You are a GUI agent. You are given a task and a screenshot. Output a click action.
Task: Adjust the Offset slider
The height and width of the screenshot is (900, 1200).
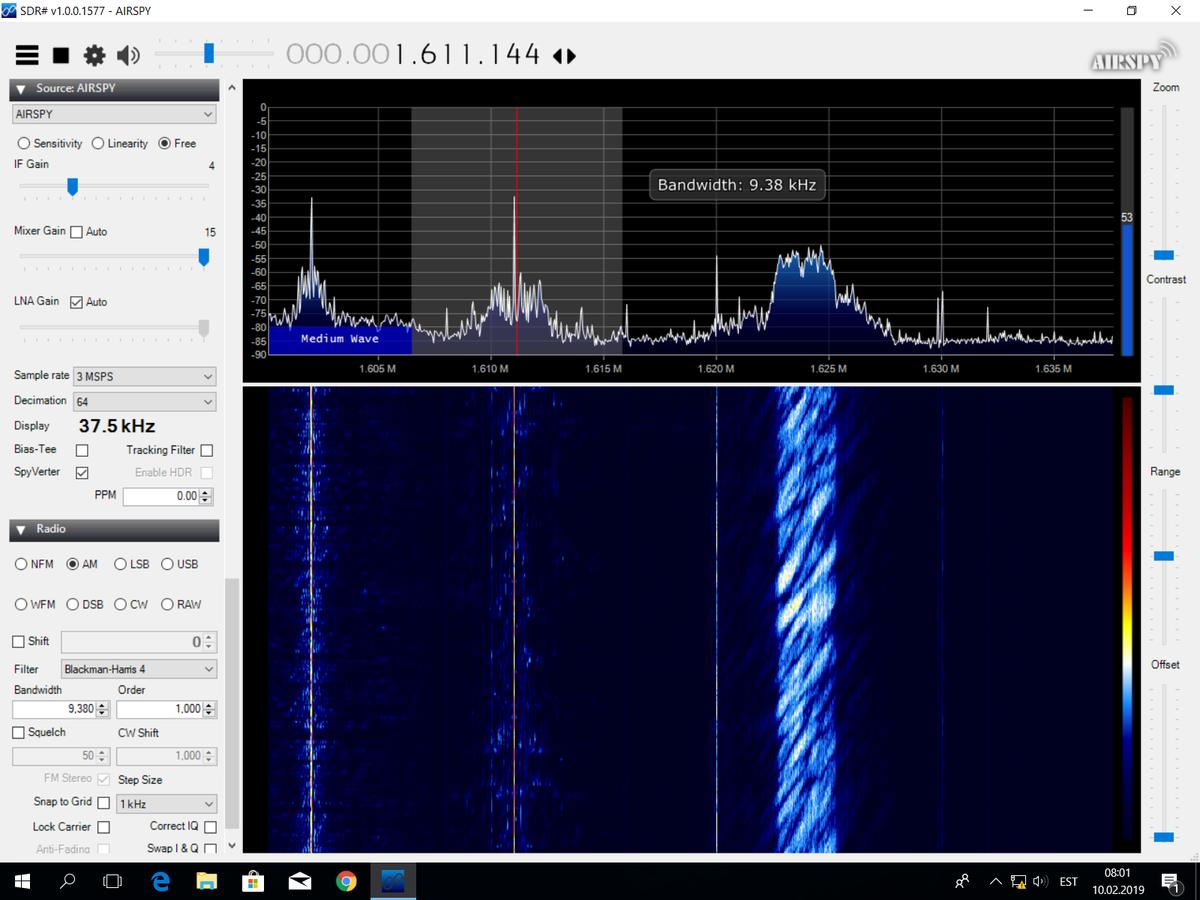tap(1163, 836)
